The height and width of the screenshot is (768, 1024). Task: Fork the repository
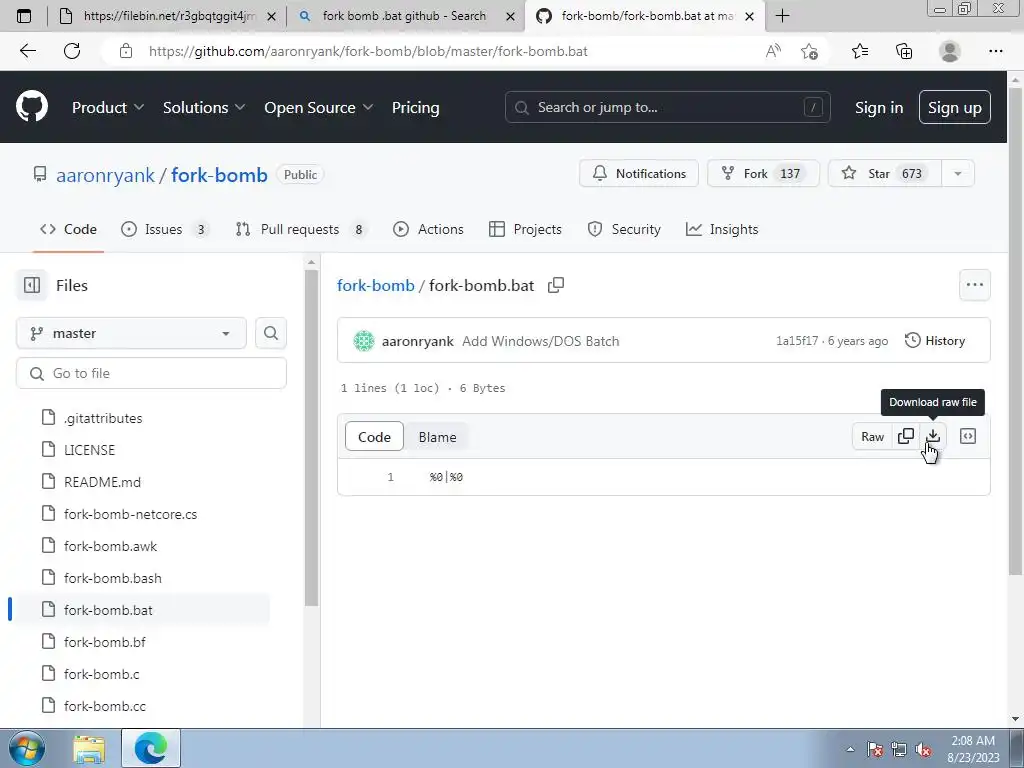coord(763,174)
